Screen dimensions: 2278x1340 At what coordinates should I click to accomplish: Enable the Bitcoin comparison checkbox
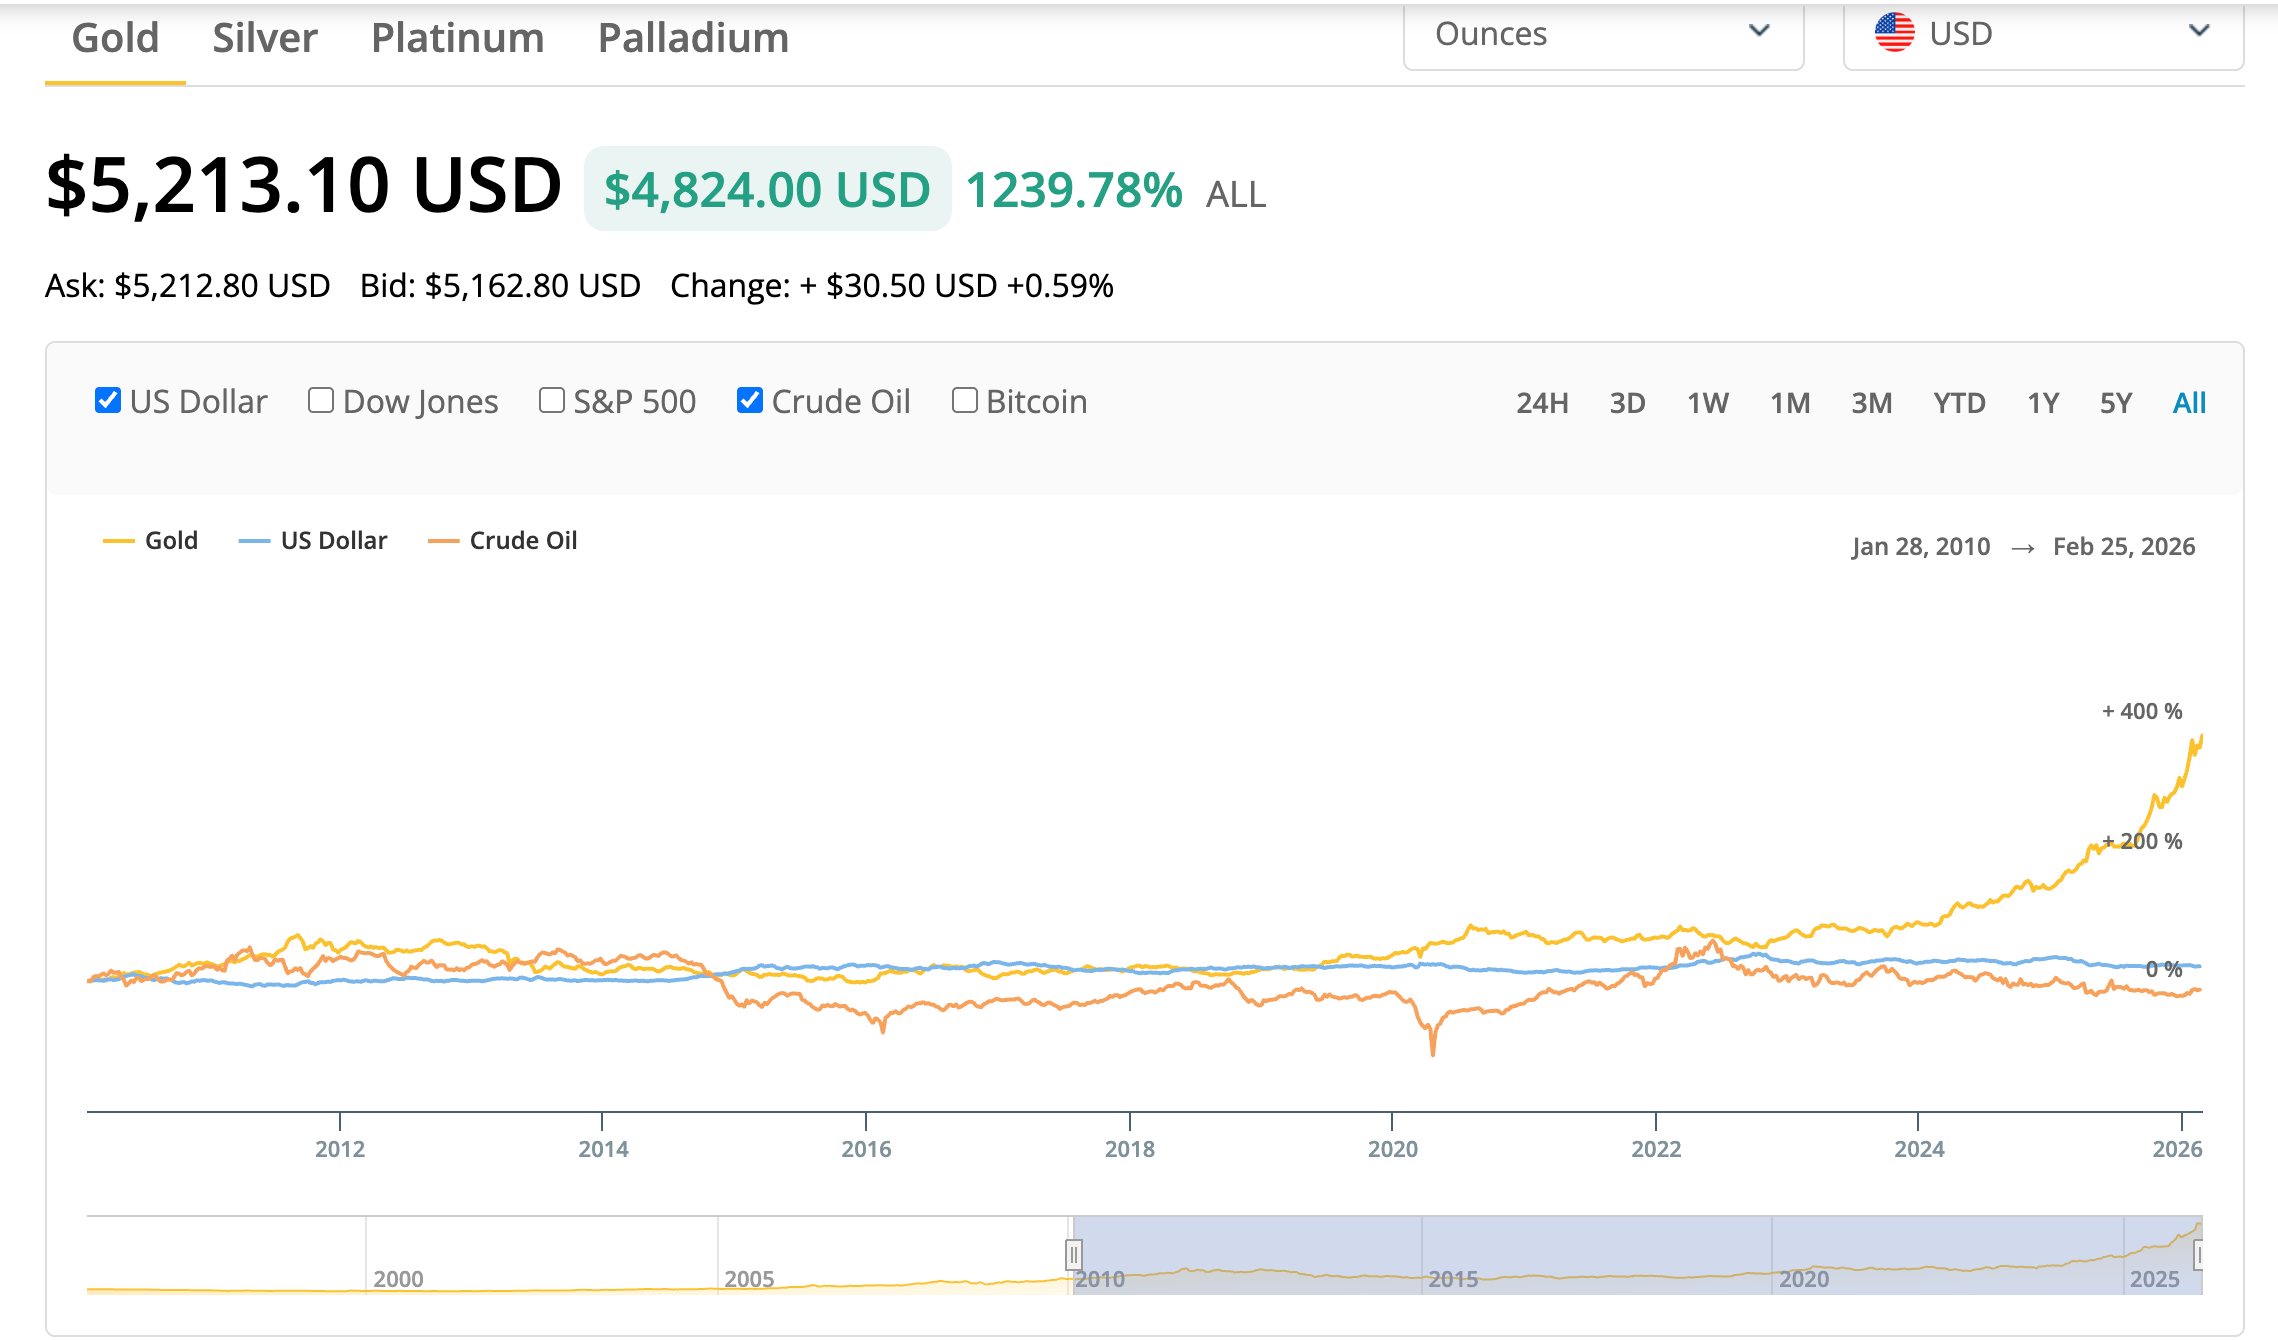coord(965,401)
